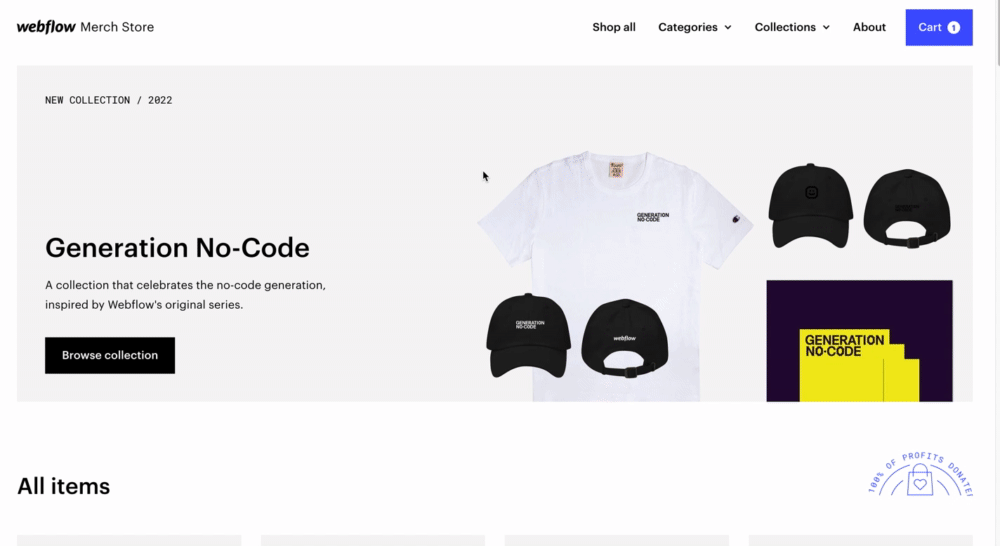Click the smiley face black cap

point(810,206)
